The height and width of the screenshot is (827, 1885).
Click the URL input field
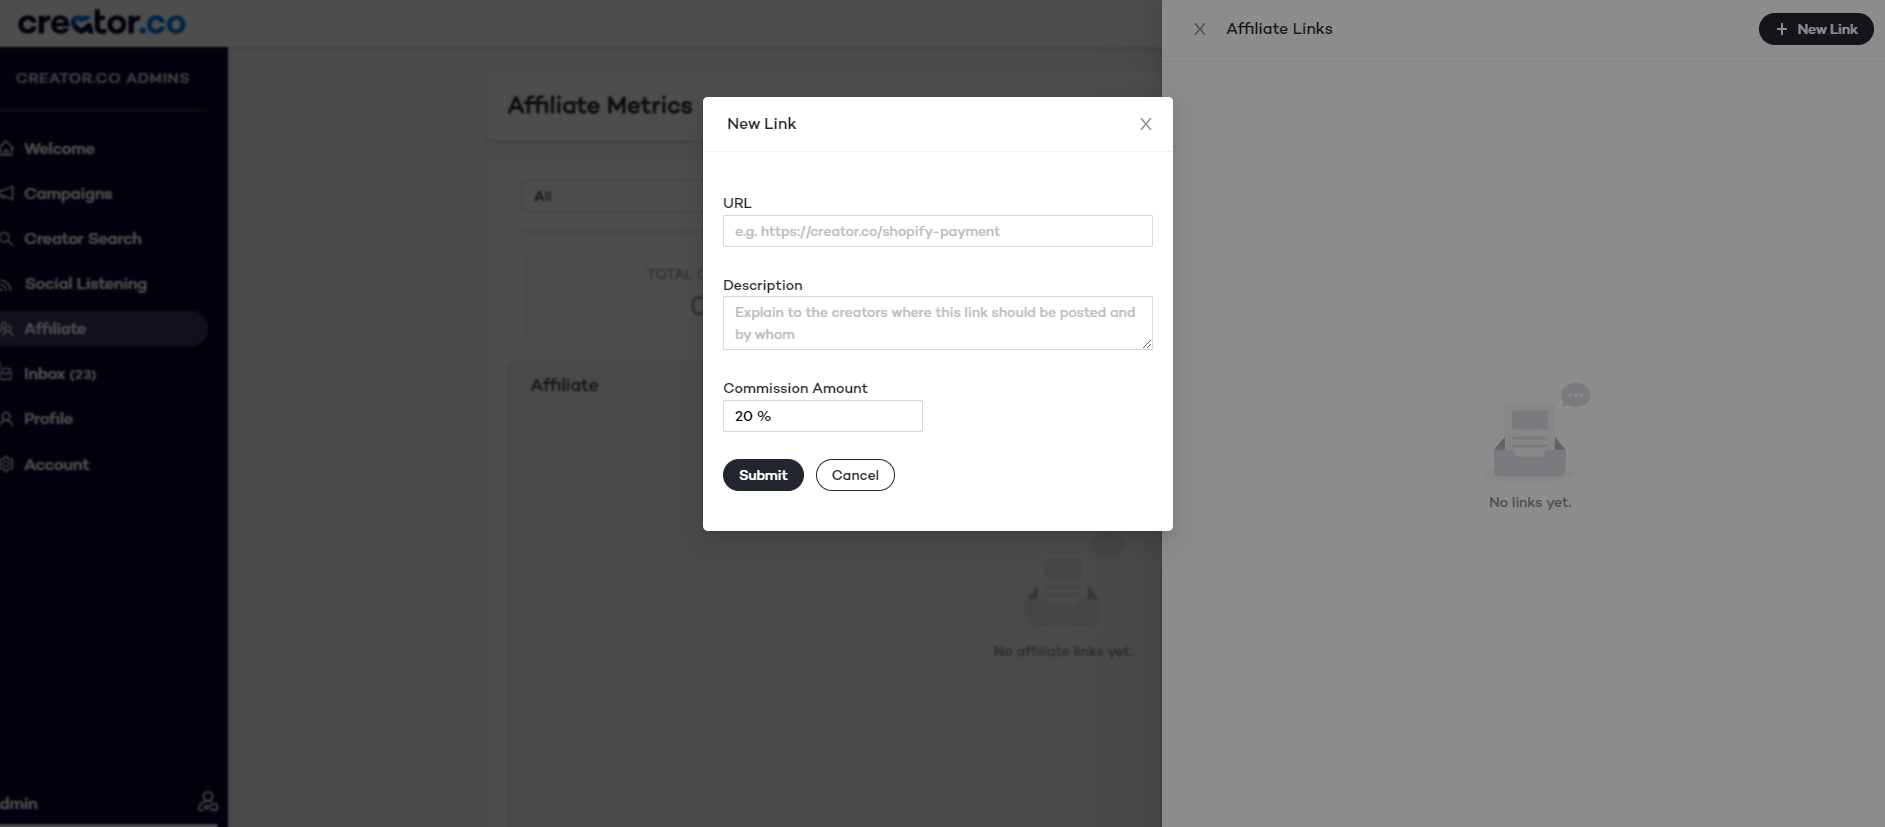pyautogui.click(x=938, y=231)
